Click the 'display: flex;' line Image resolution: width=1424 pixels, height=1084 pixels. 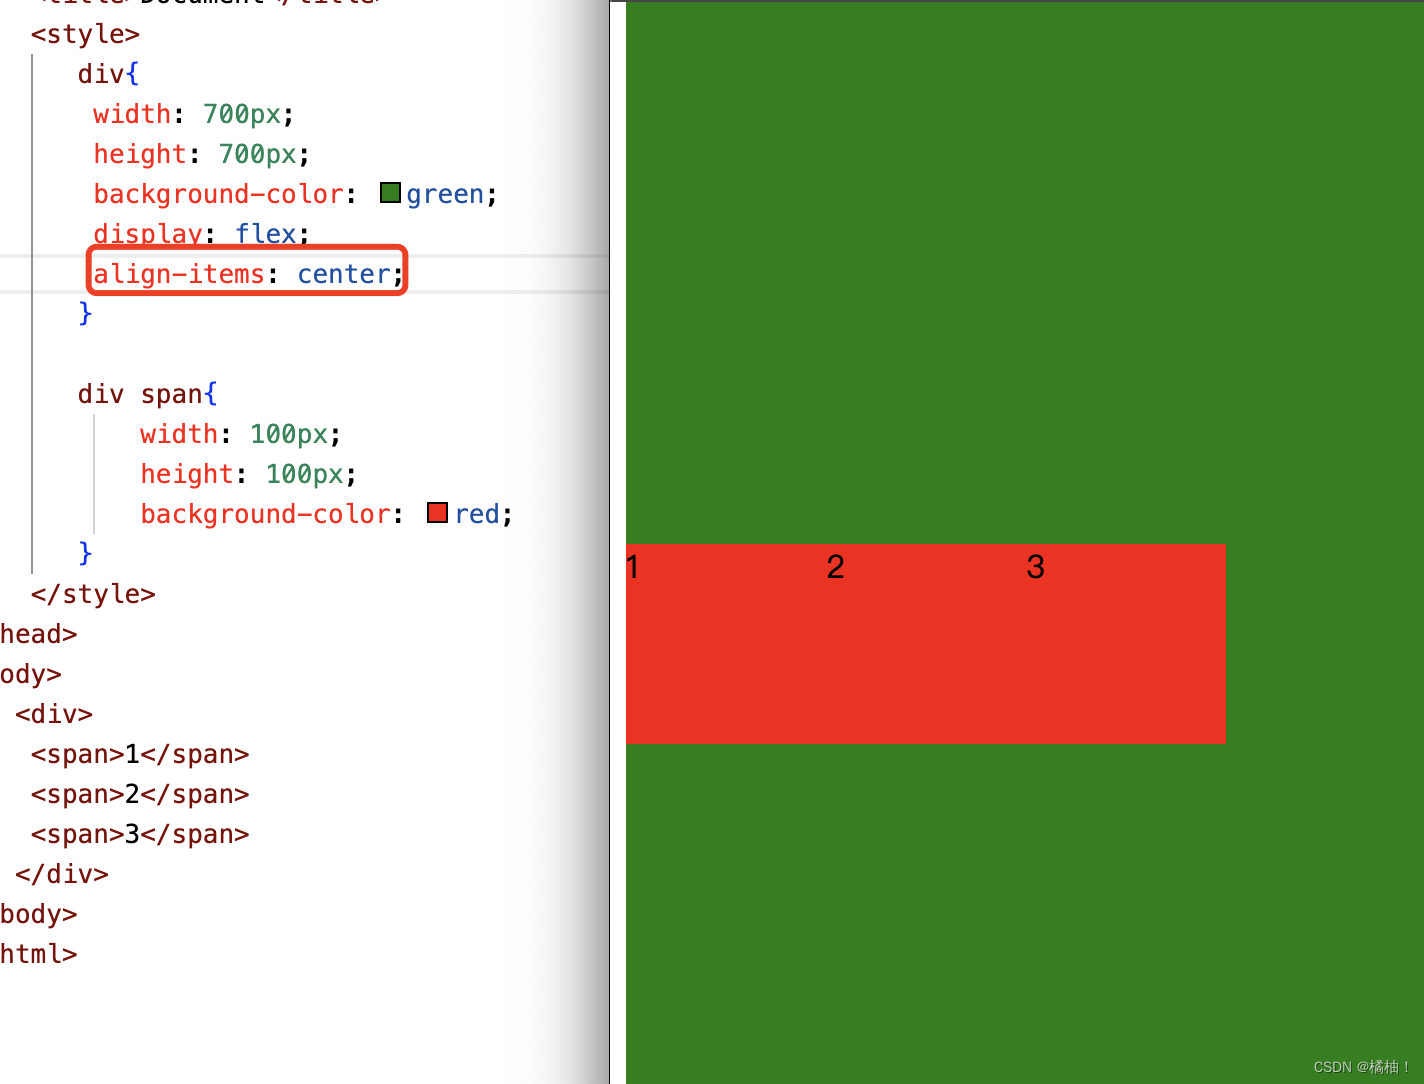(201, 234)
